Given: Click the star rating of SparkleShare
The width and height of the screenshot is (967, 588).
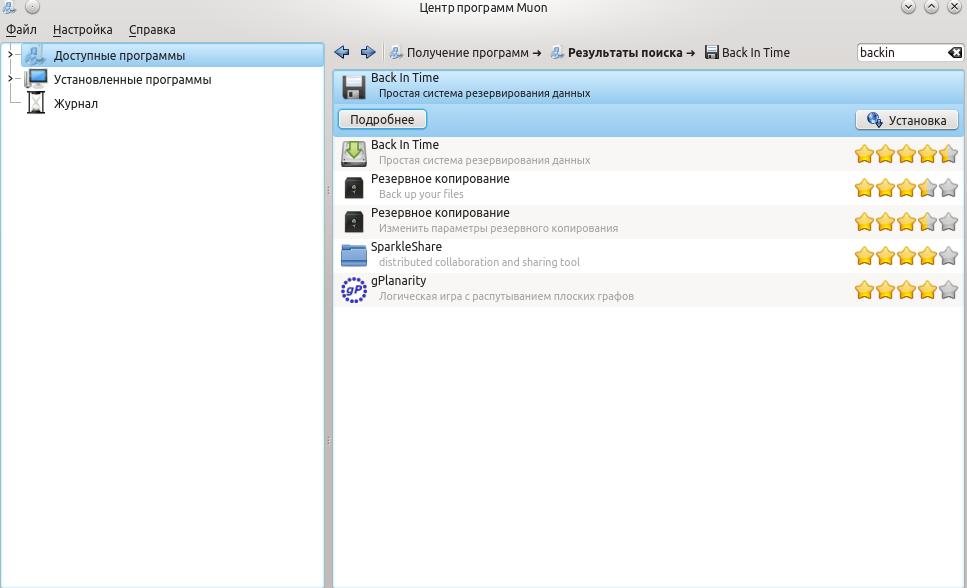Looking at the screenshot, I should click(906, 255).
